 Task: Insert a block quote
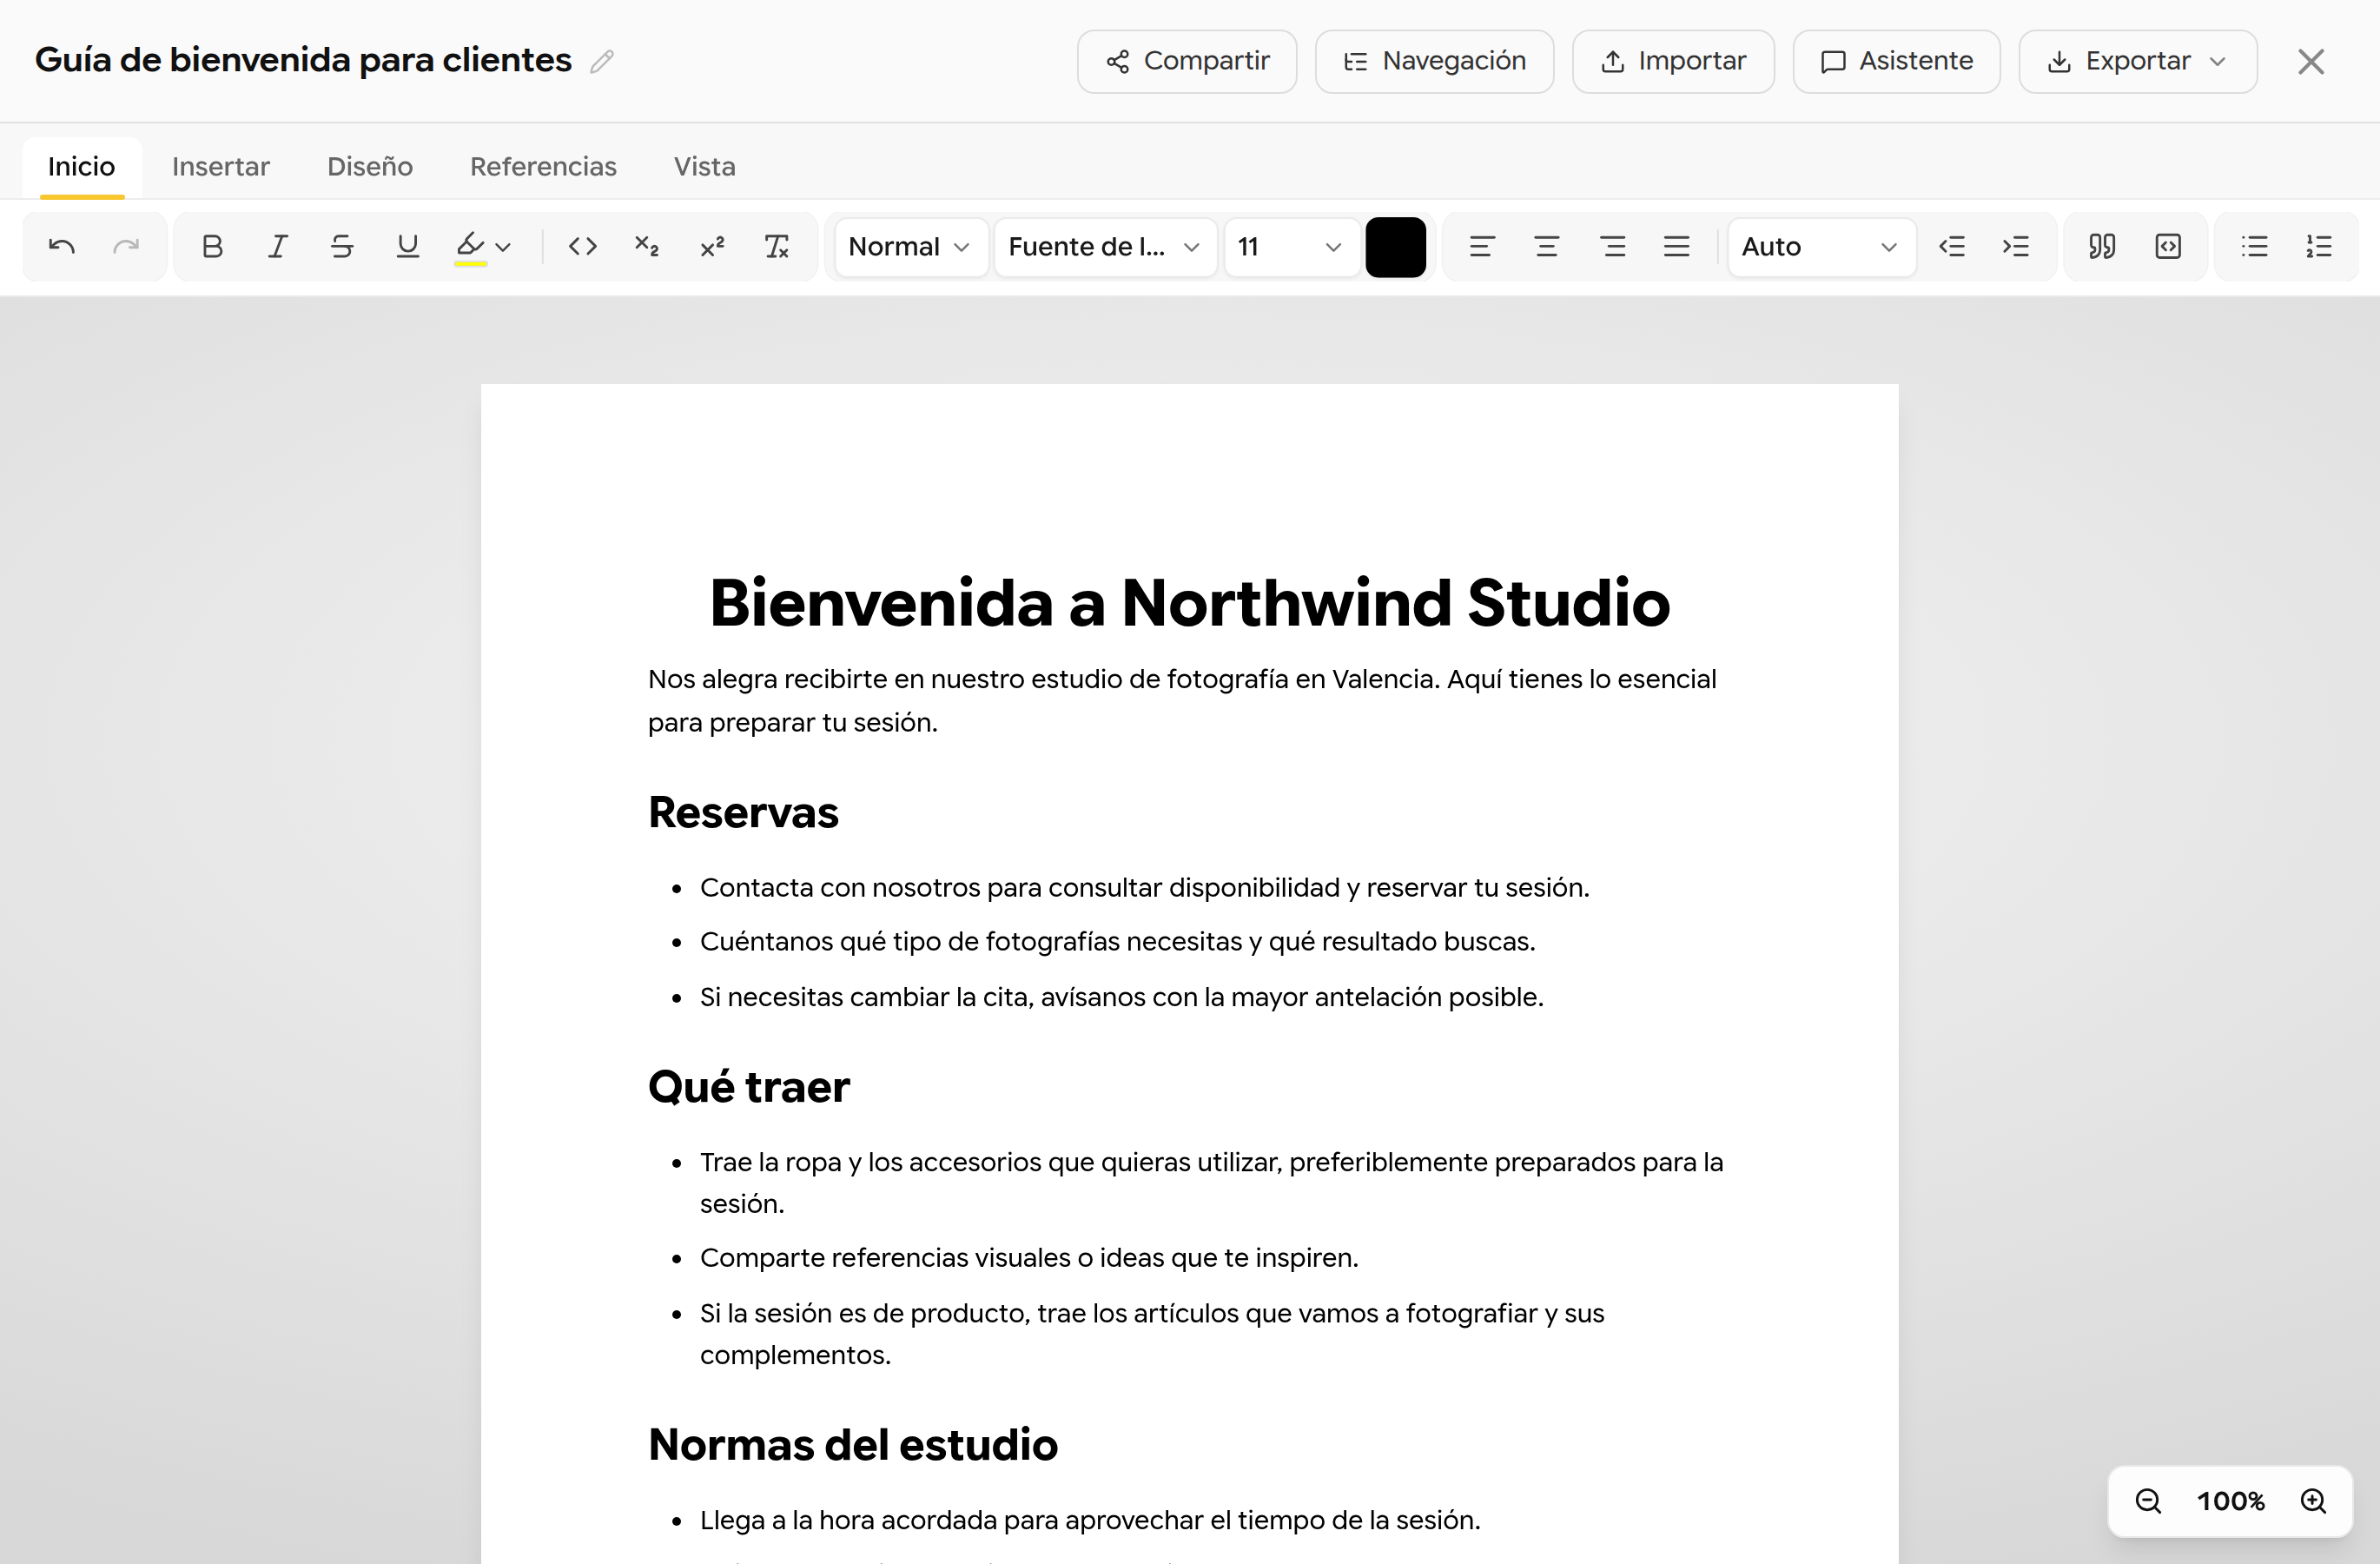click(2102, 246)
